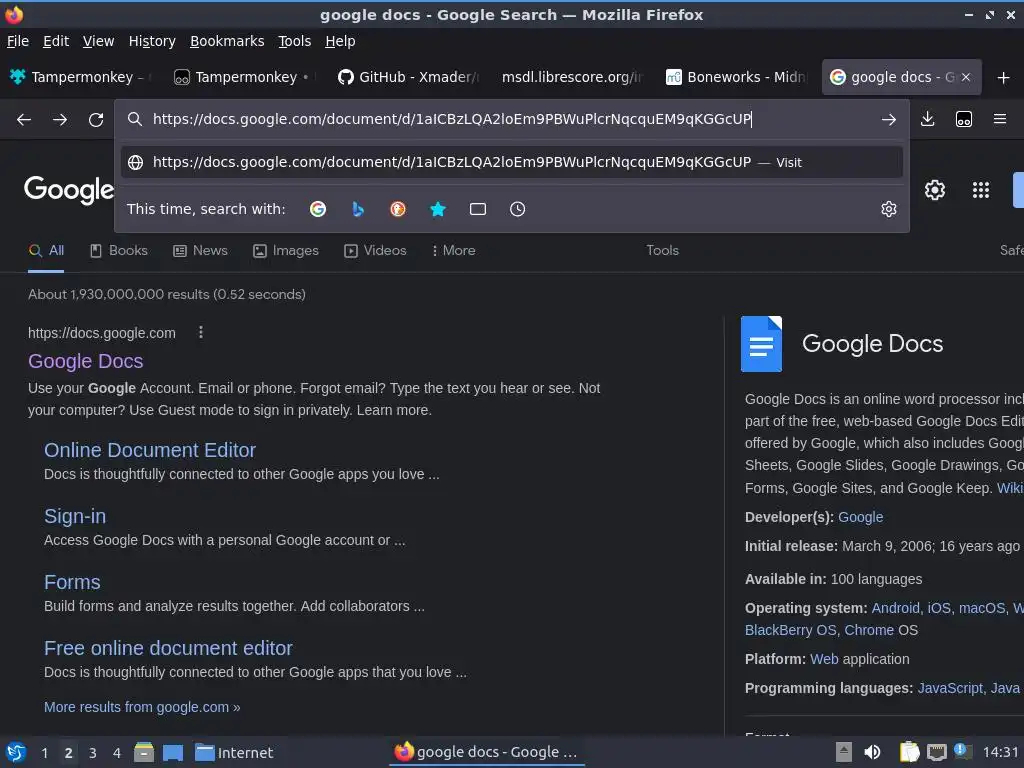Go back to the previous page
Viewport: 1024px width, 768px height.
[x=24, y=120]
